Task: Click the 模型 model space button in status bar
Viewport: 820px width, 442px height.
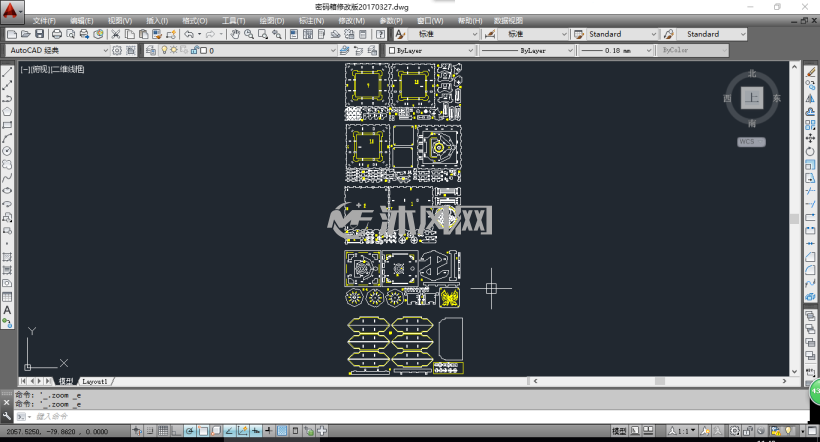Action: coord(619,431)
